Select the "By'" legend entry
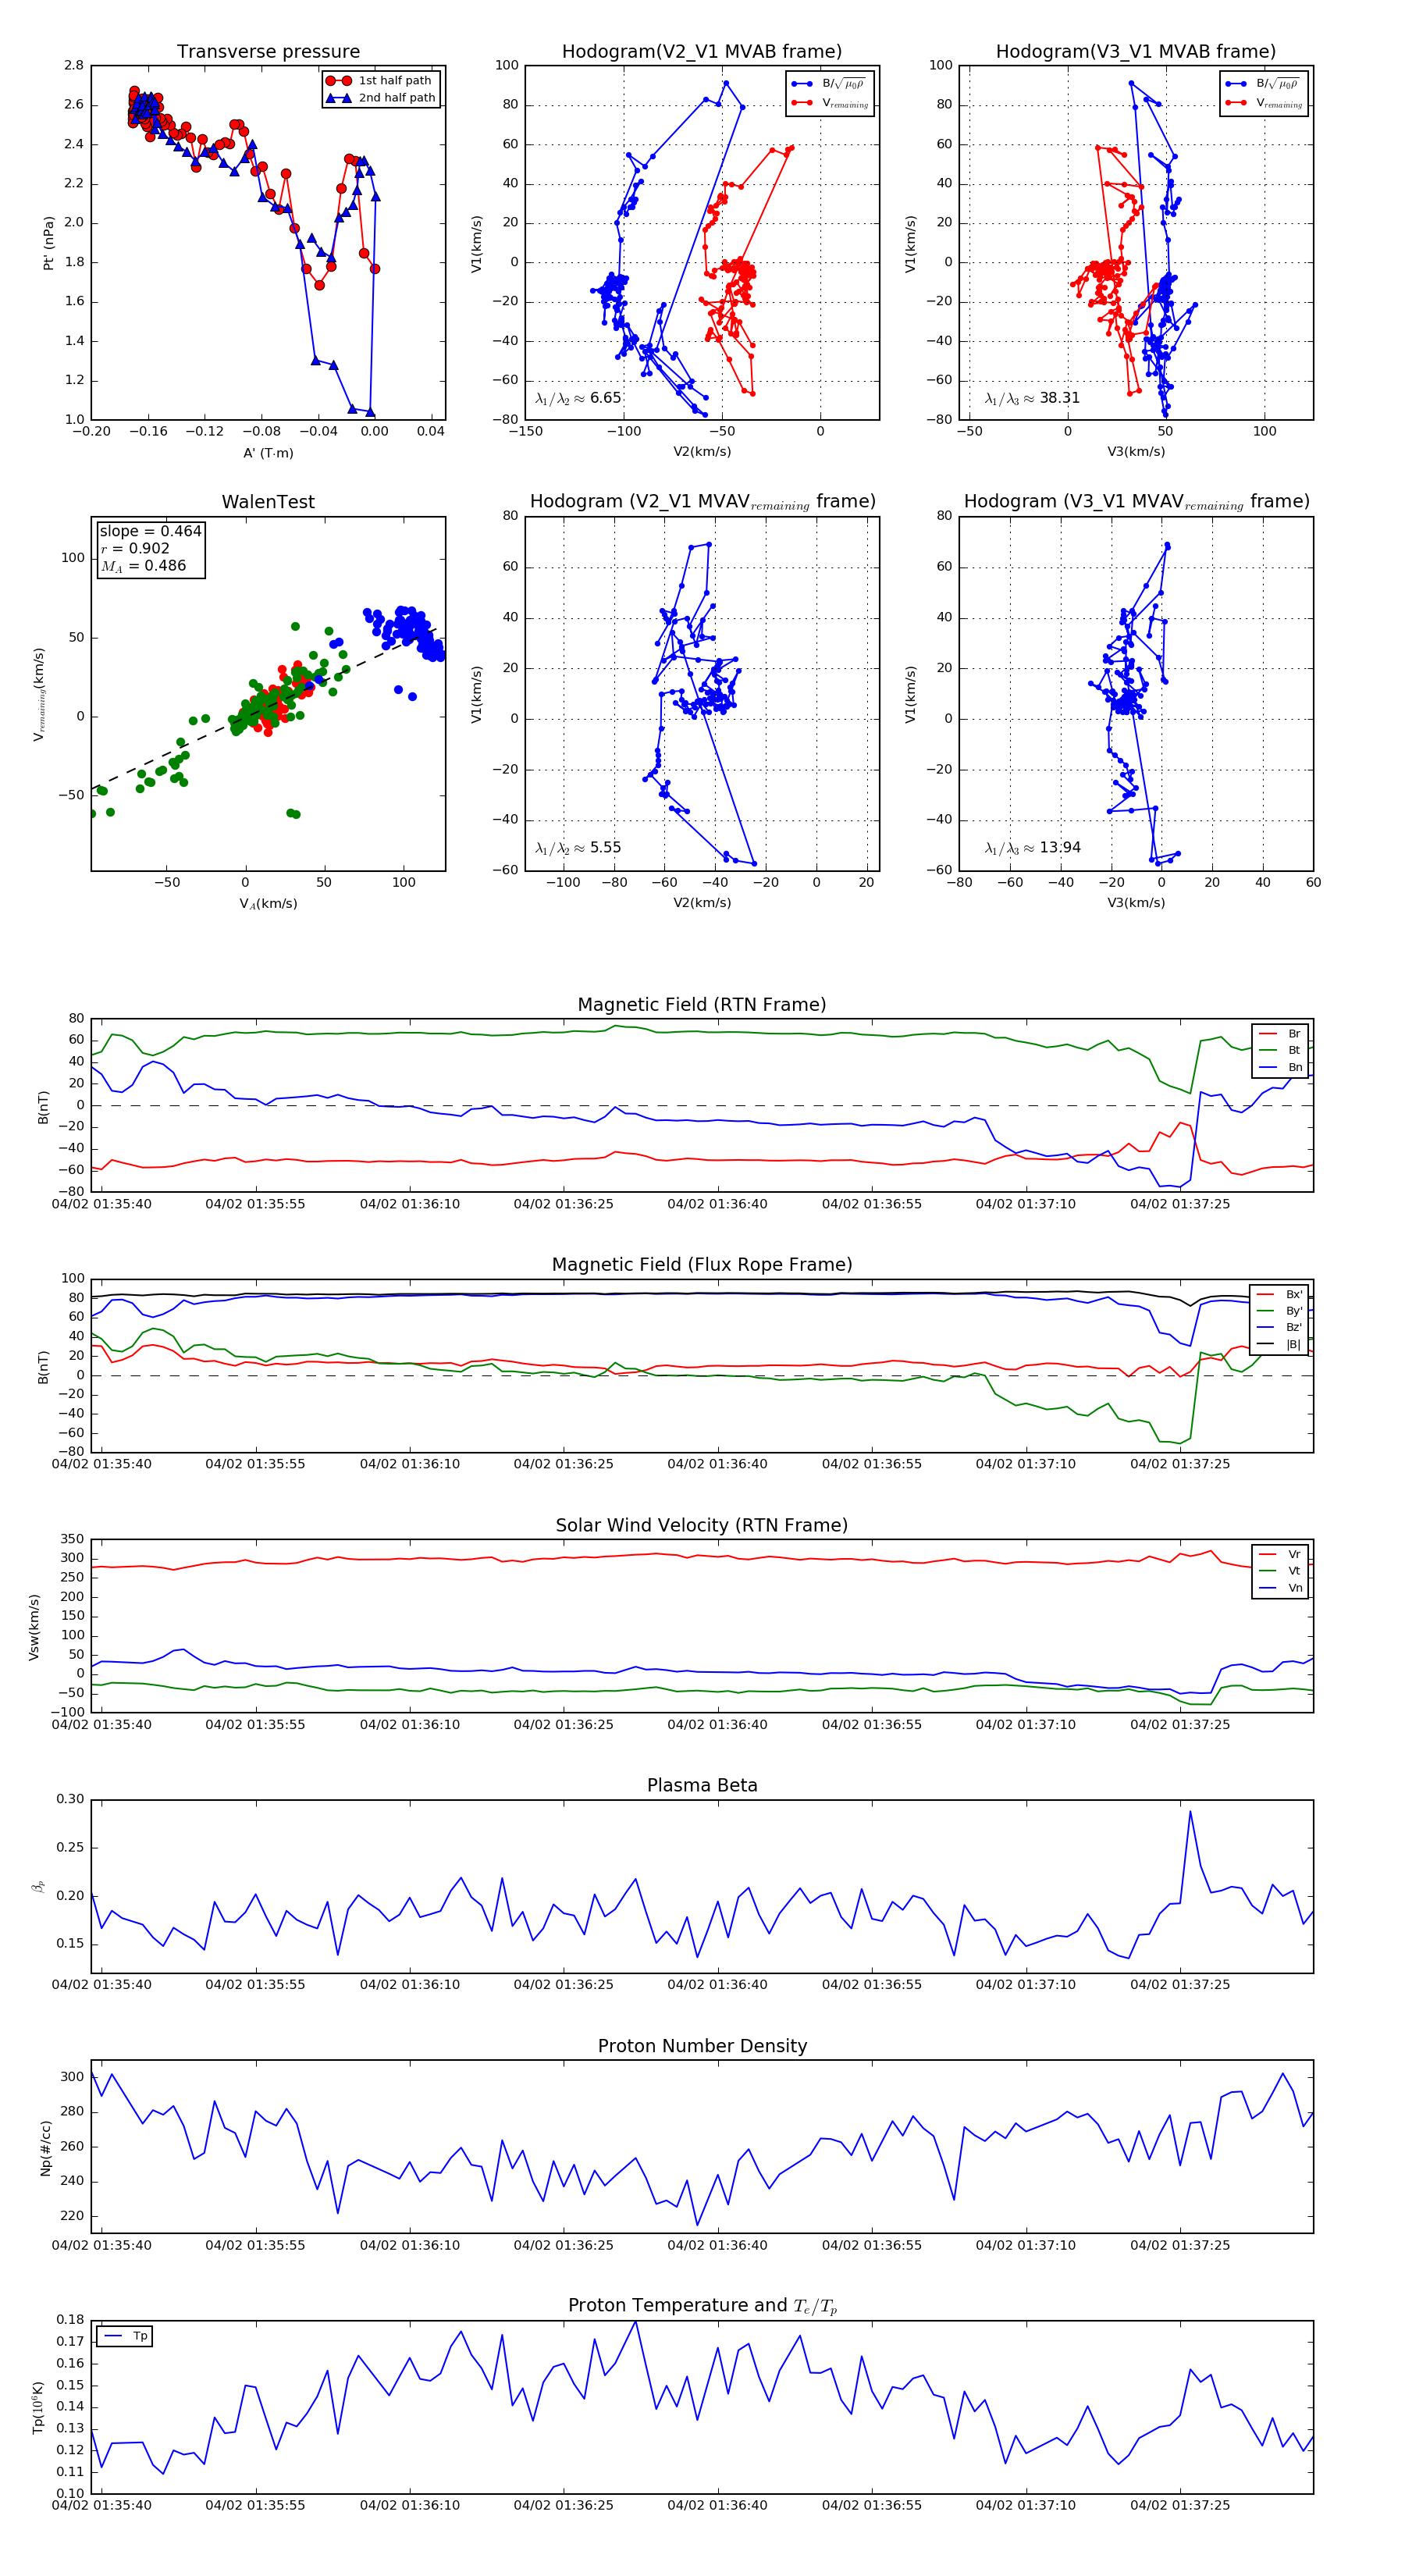Screen dimensions: 1405x2576 1280,1311
